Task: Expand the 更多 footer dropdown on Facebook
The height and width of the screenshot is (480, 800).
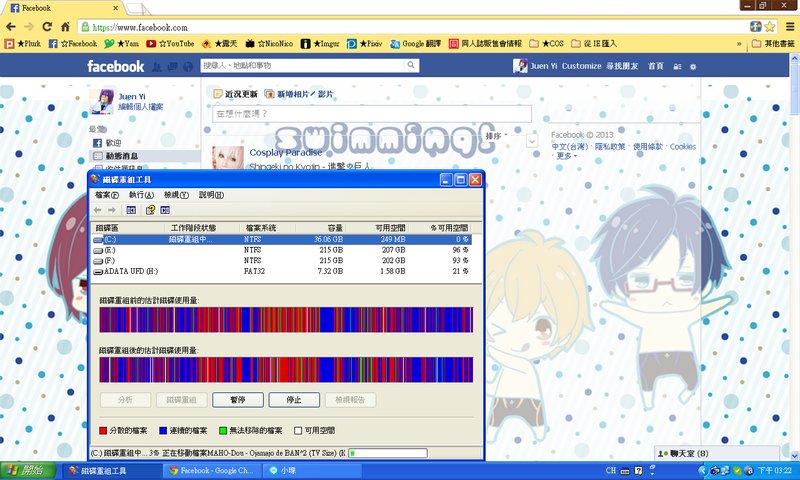Action: 566,156
